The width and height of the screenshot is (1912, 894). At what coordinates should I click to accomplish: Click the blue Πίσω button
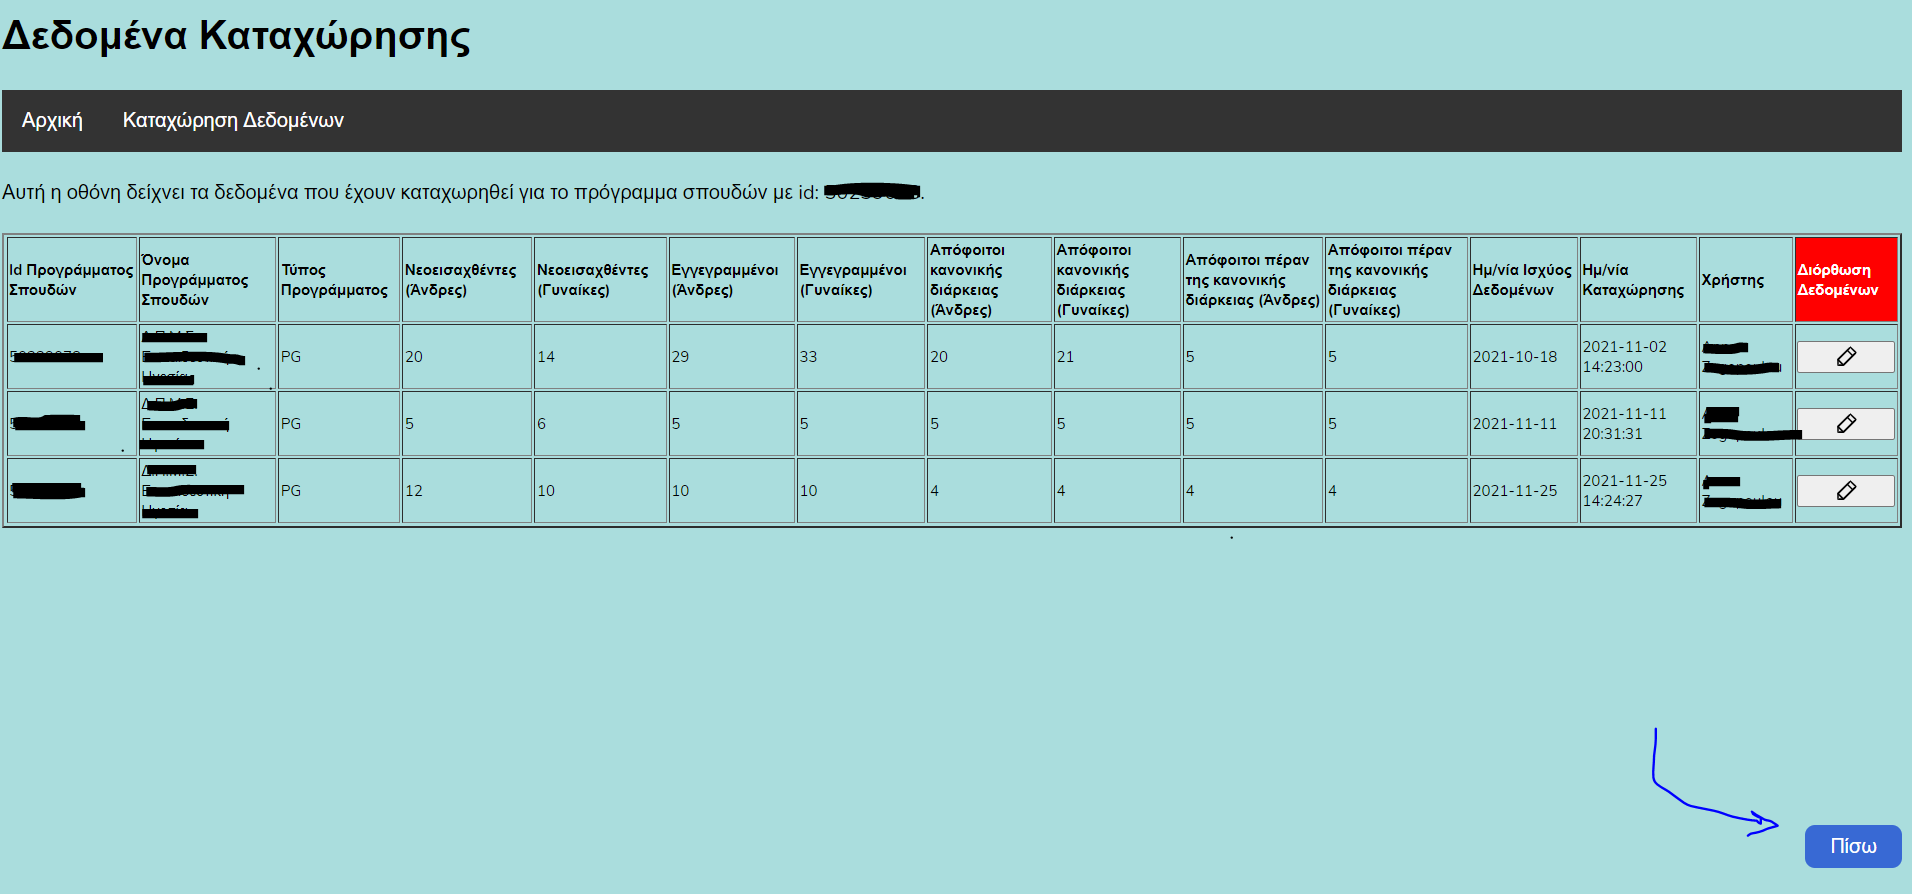click(x=1853, y=846)
